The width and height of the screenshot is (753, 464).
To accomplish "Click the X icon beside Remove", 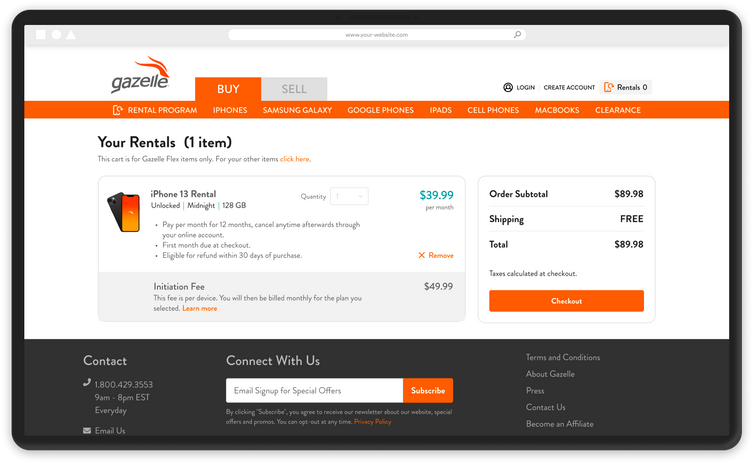I will point(422,255).
